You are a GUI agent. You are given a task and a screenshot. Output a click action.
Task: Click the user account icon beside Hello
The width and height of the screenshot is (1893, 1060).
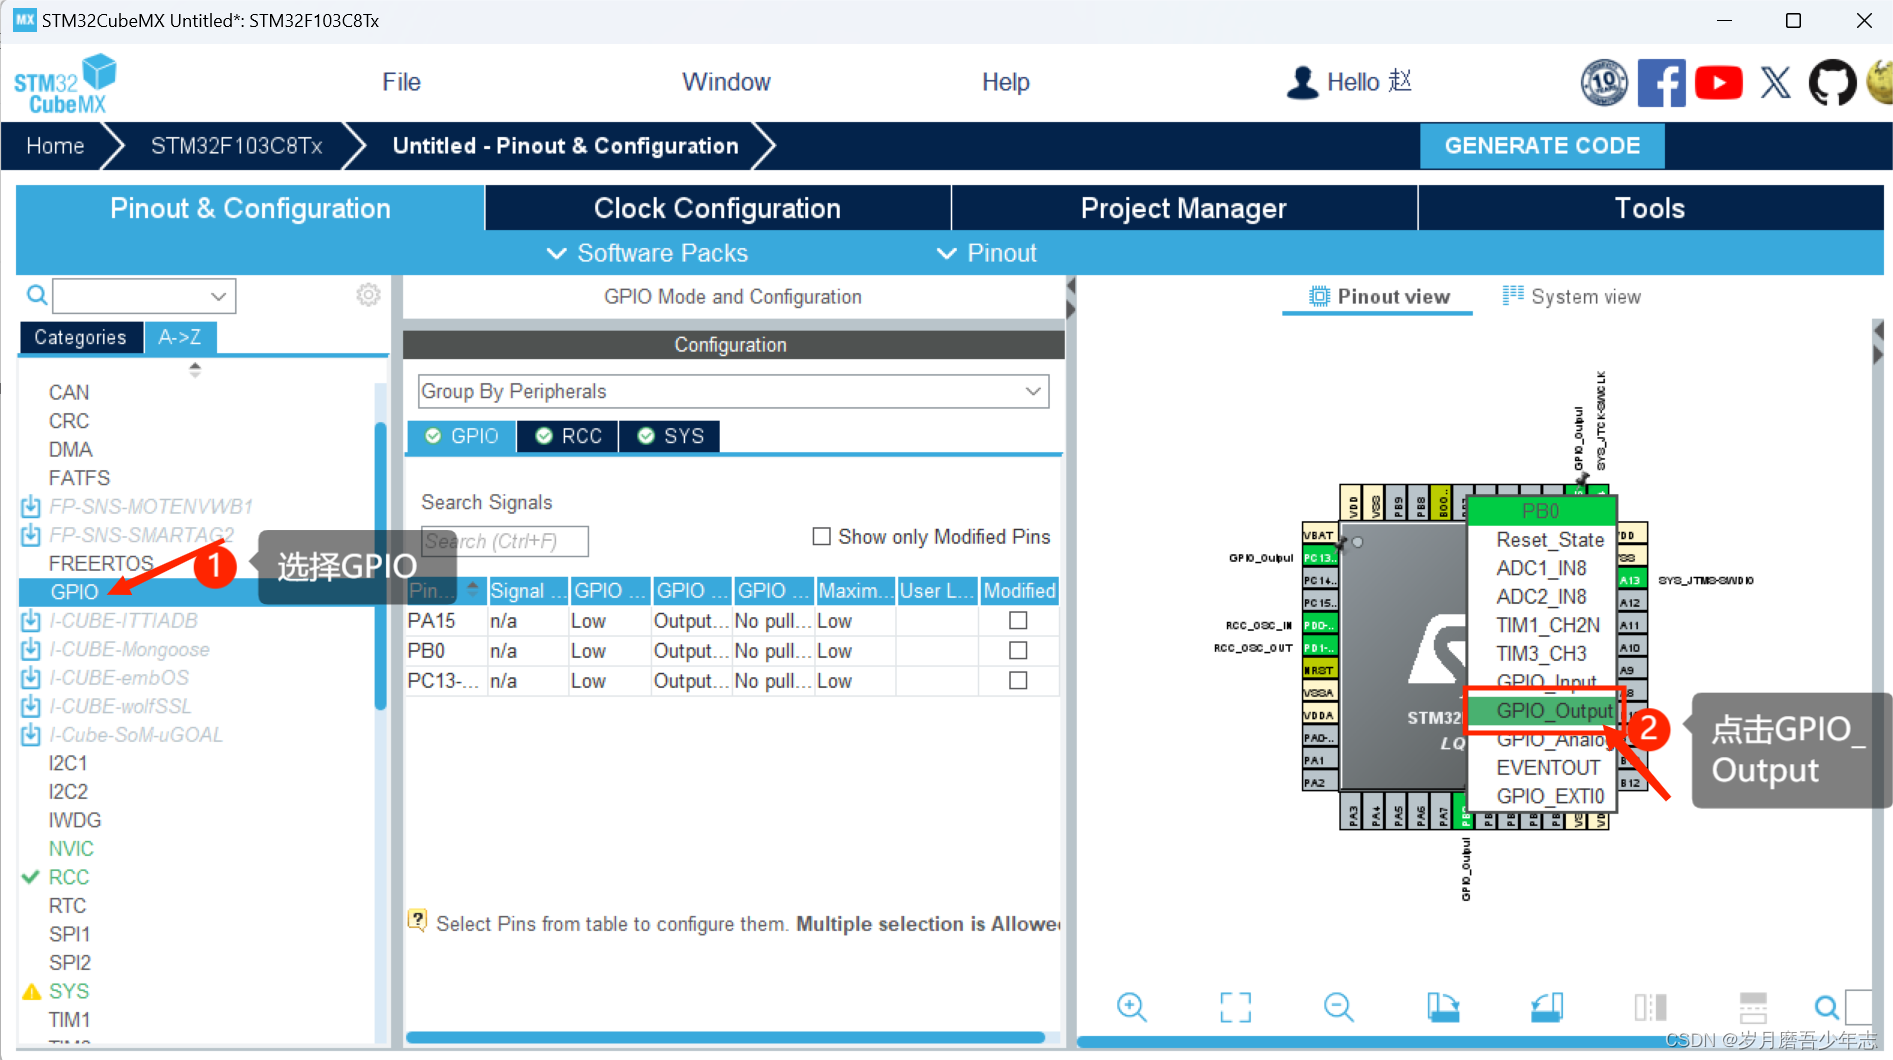(1302, 82)
